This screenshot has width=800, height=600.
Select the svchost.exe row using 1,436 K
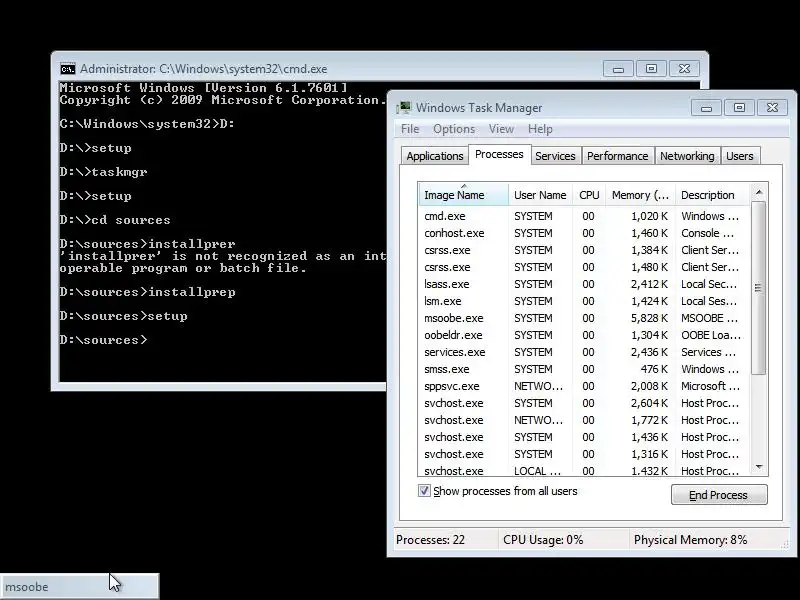click(x=584, y=437)
